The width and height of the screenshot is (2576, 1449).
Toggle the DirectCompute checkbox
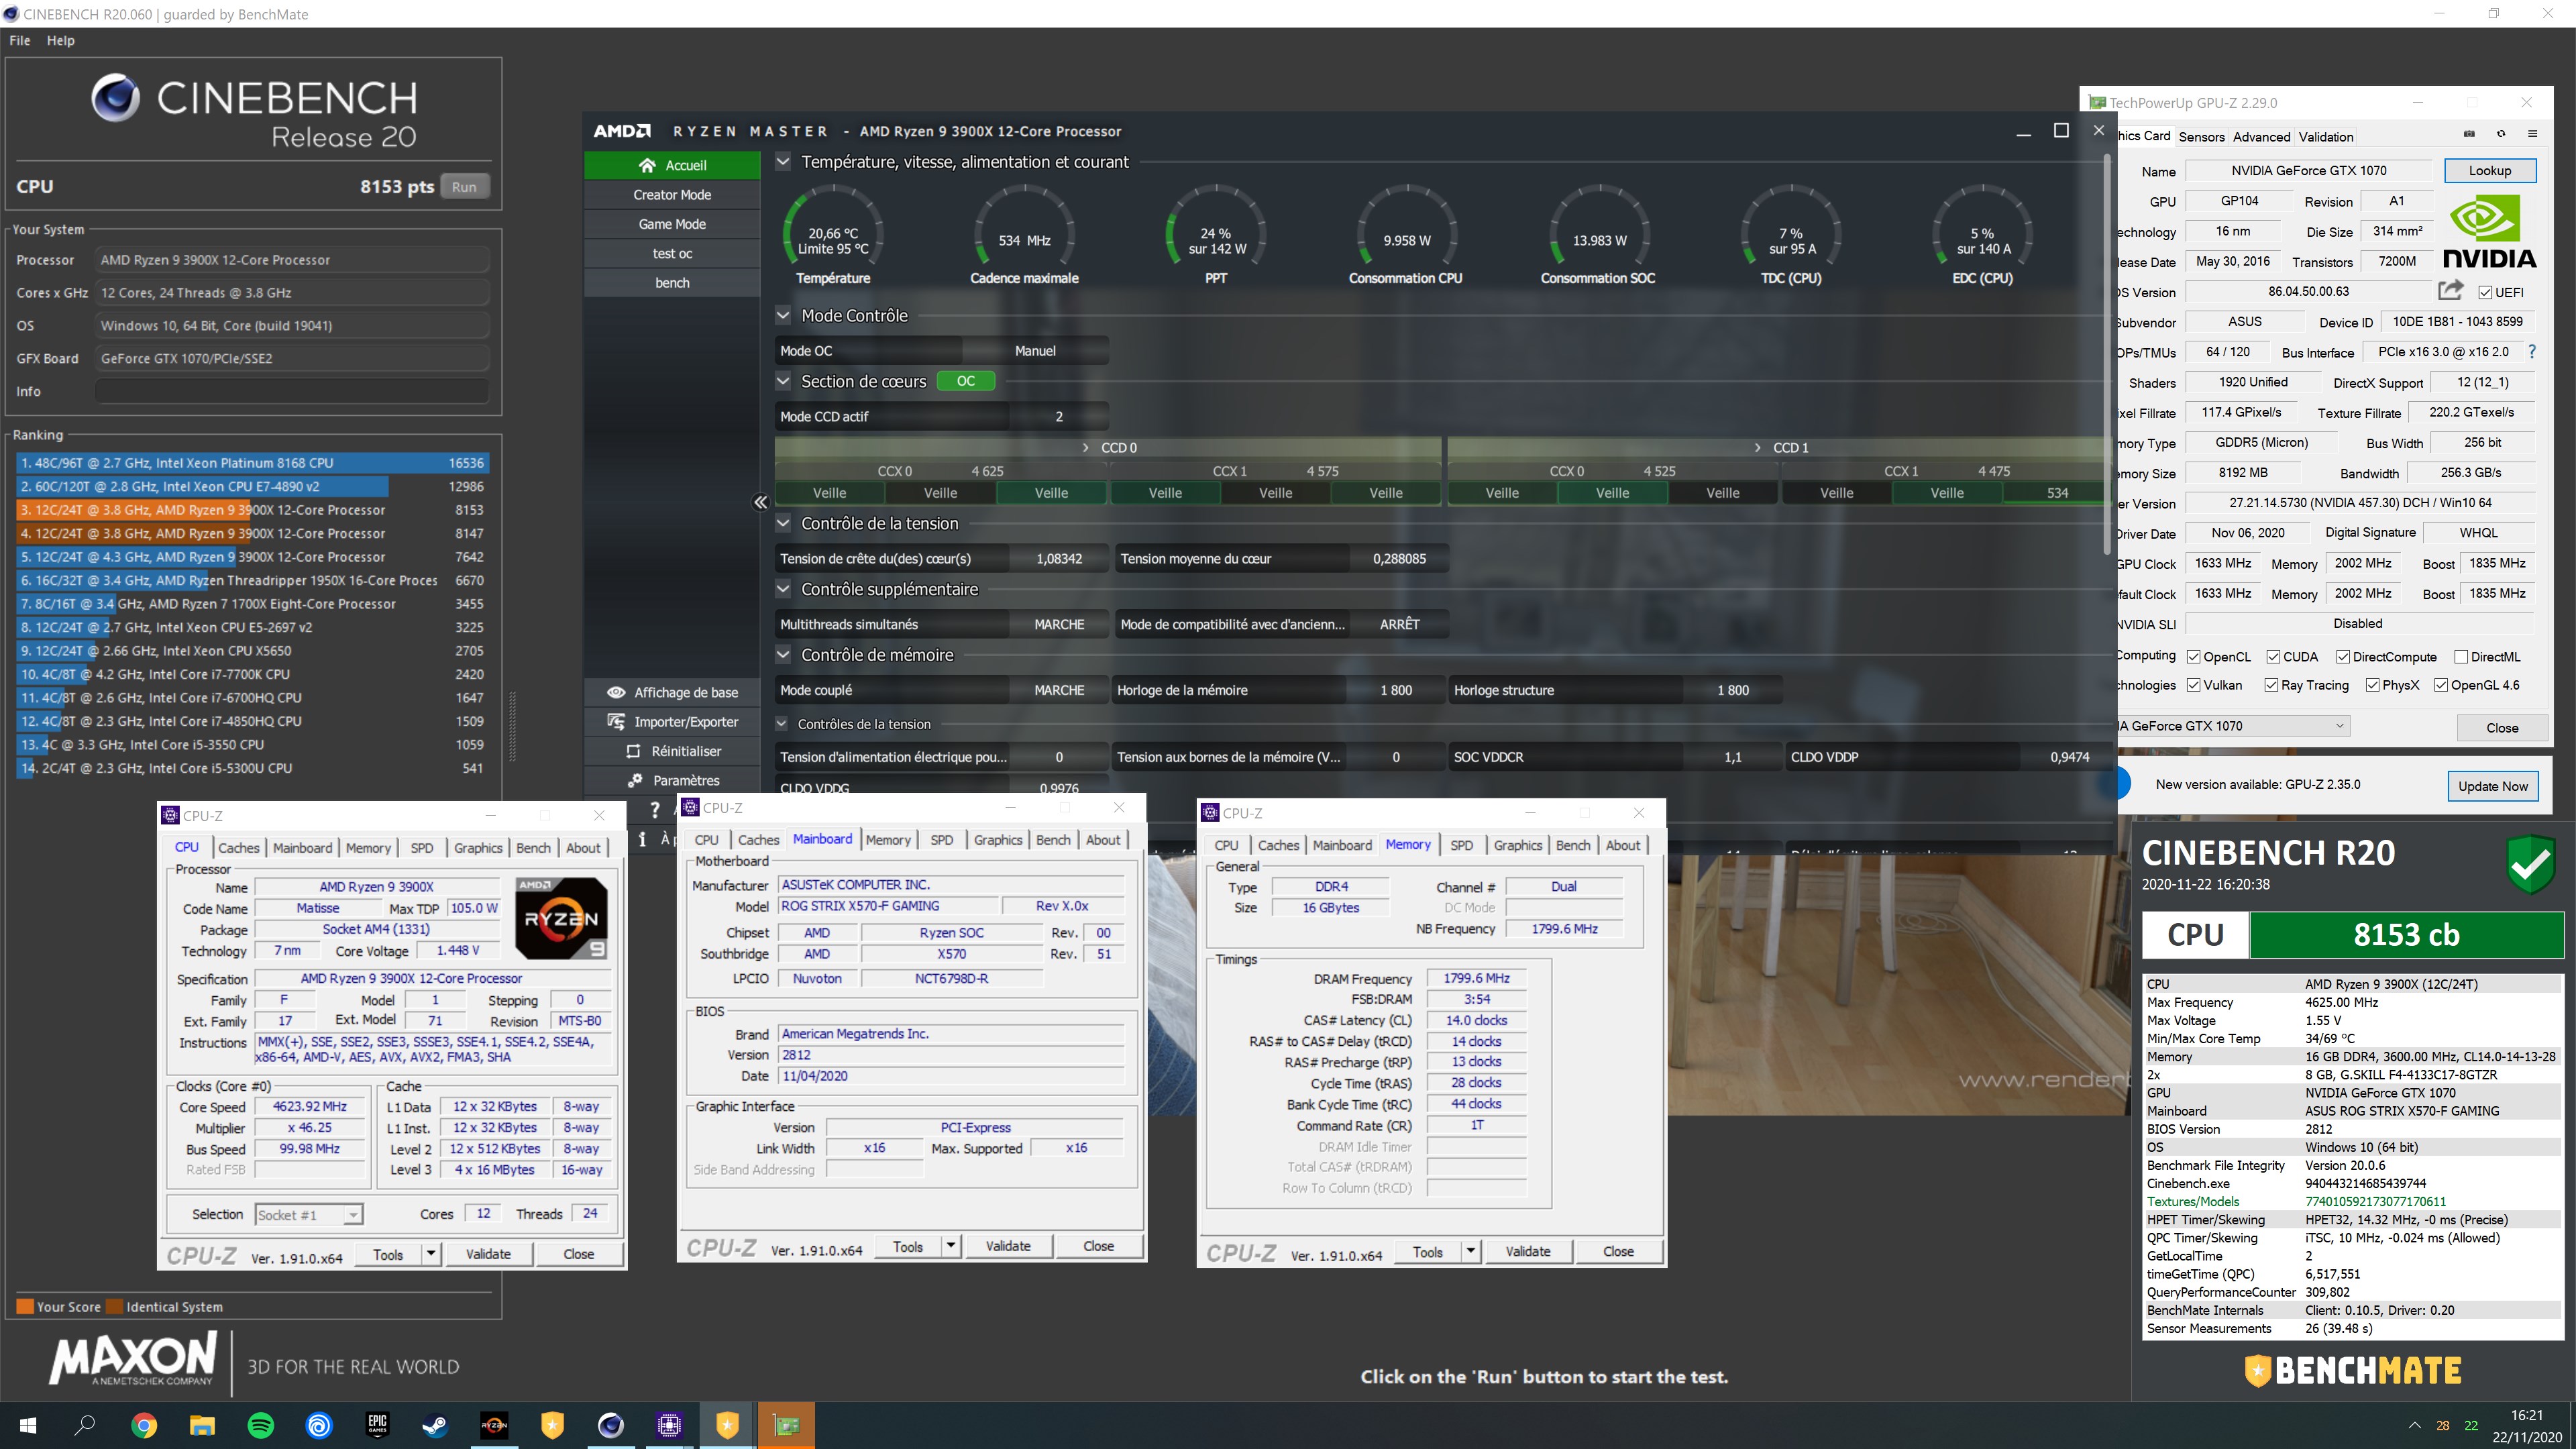click(2343, 657)
